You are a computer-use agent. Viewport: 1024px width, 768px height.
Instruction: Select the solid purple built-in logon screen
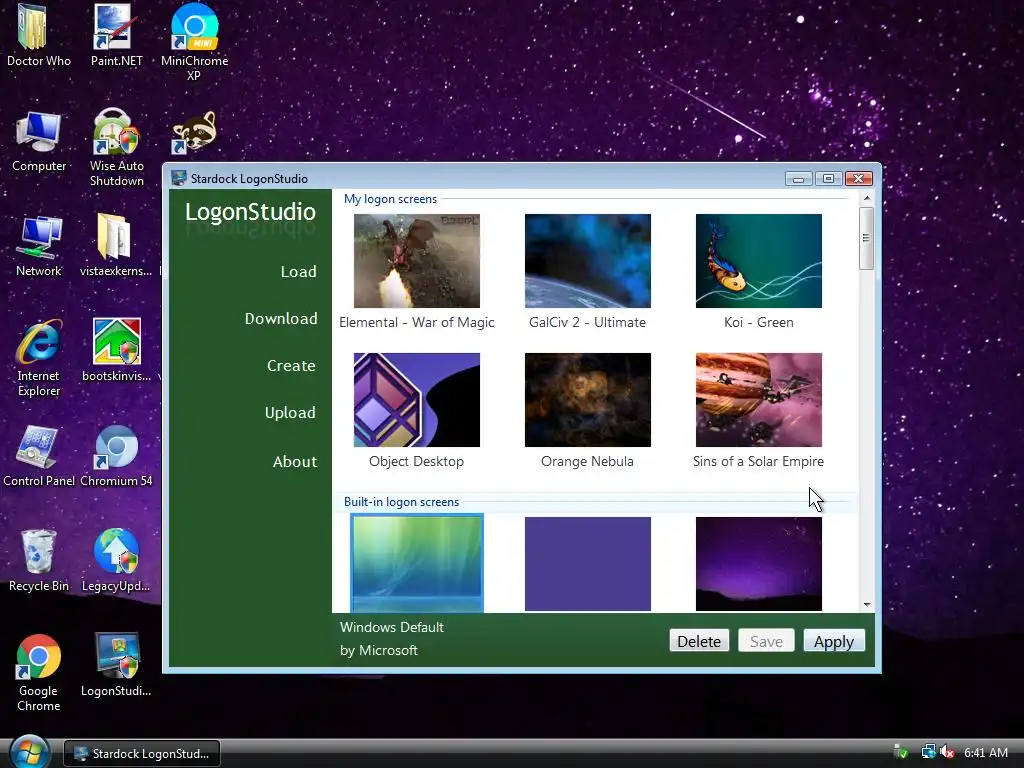tap(588, 564)
